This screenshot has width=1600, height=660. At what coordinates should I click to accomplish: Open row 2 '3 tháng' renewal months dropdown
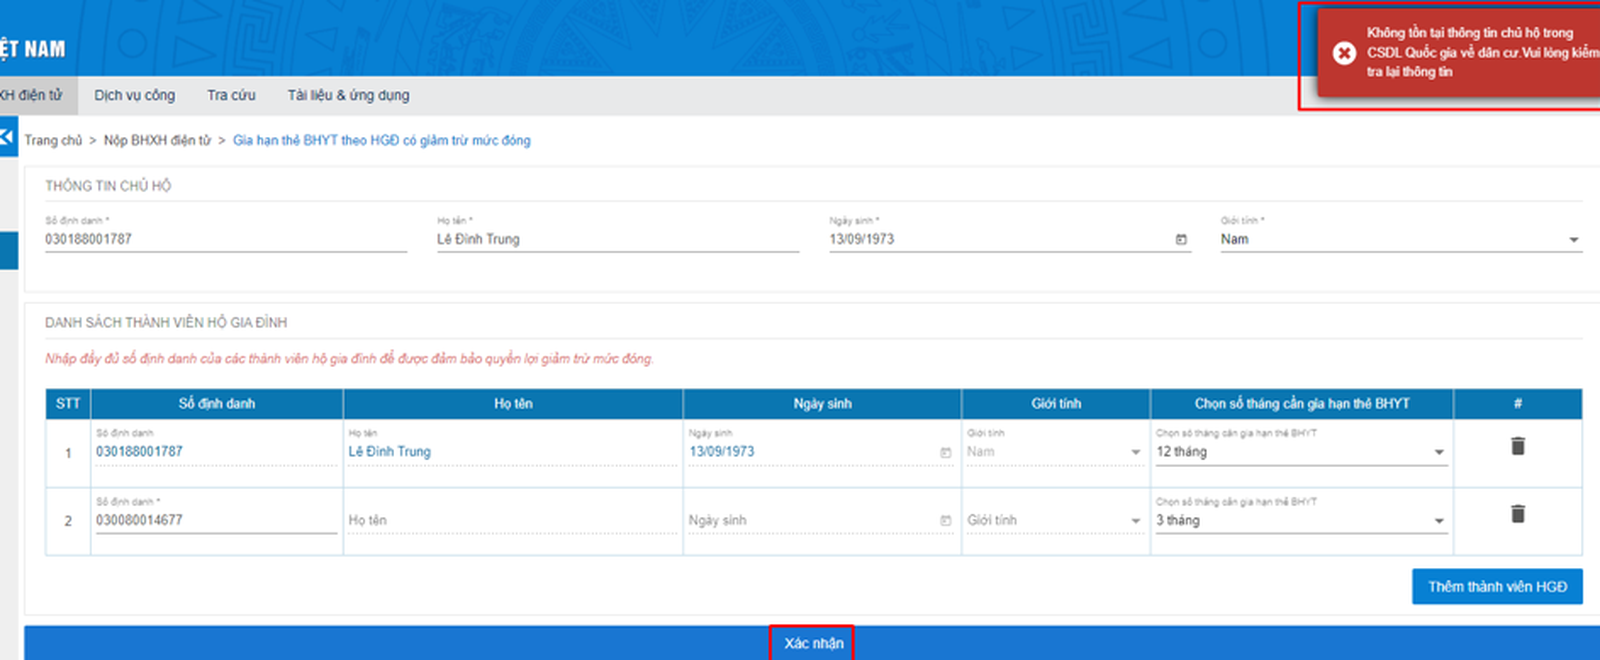1439,521
